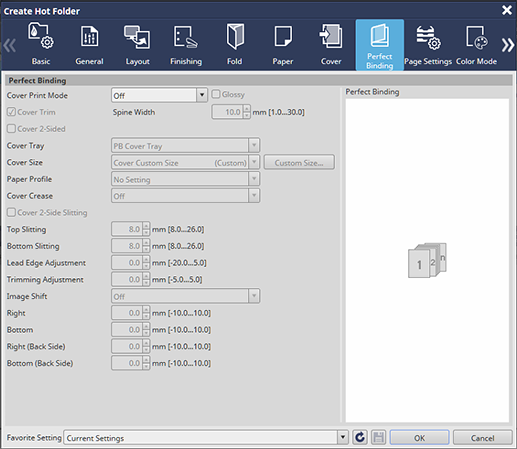Open the Favorite Setting dropdown
This screenshot has height=449, width=517.
tap(206, 437)
